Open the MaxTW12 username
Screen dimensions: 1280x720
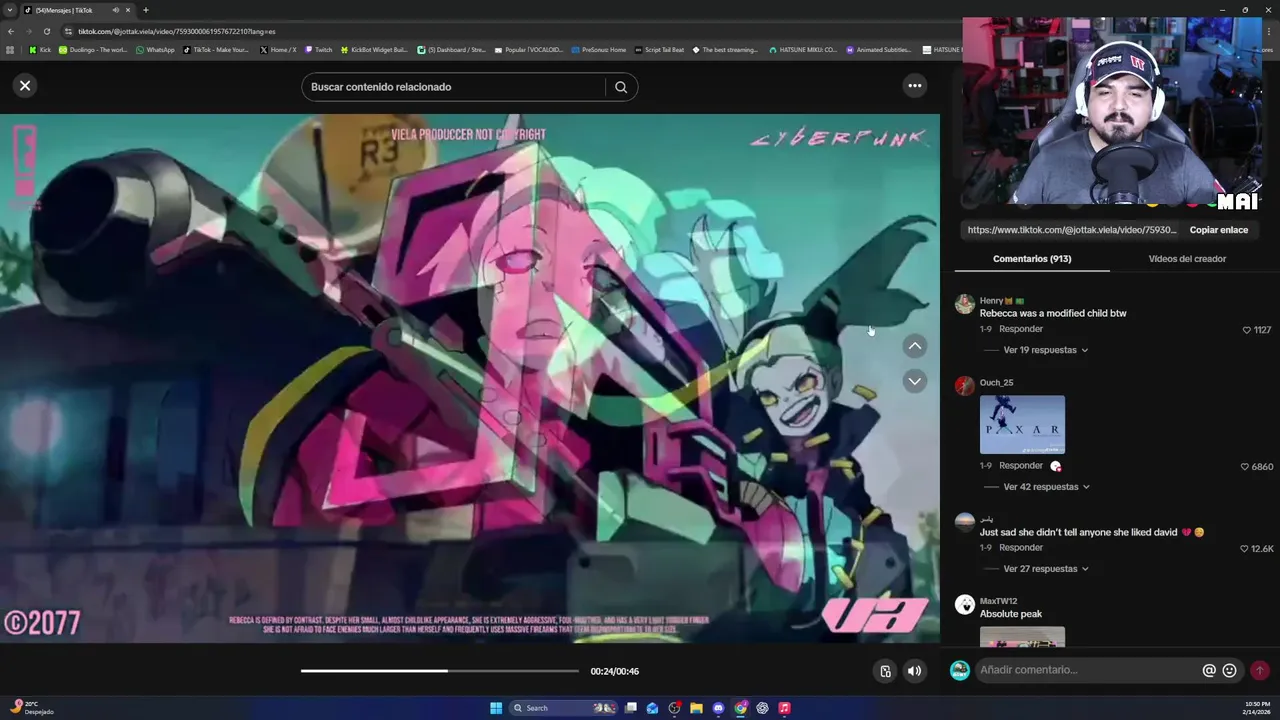tap(998, 601)
